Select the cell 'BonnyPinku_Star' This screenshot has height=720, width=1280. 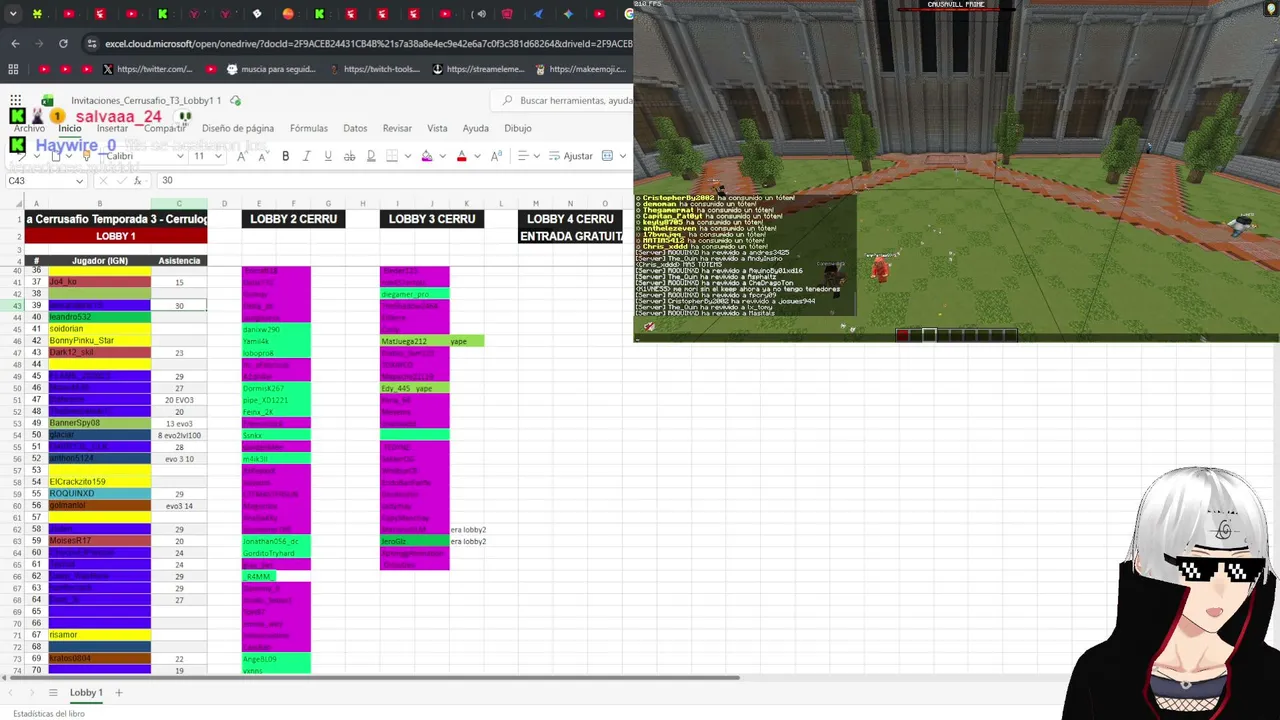tap(99, 341)
